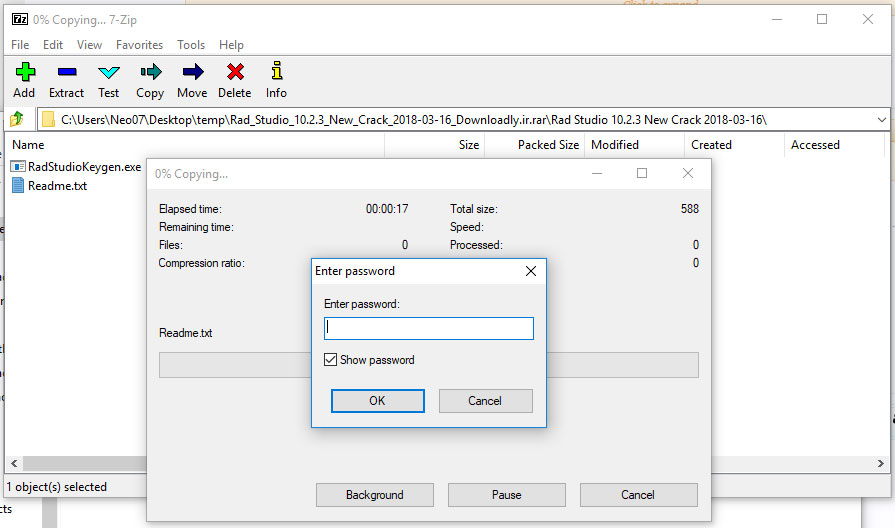Image resolution: width=895 pixels, height=528 pixels.
Task: Click into the password input field
Action: [429, 328]
